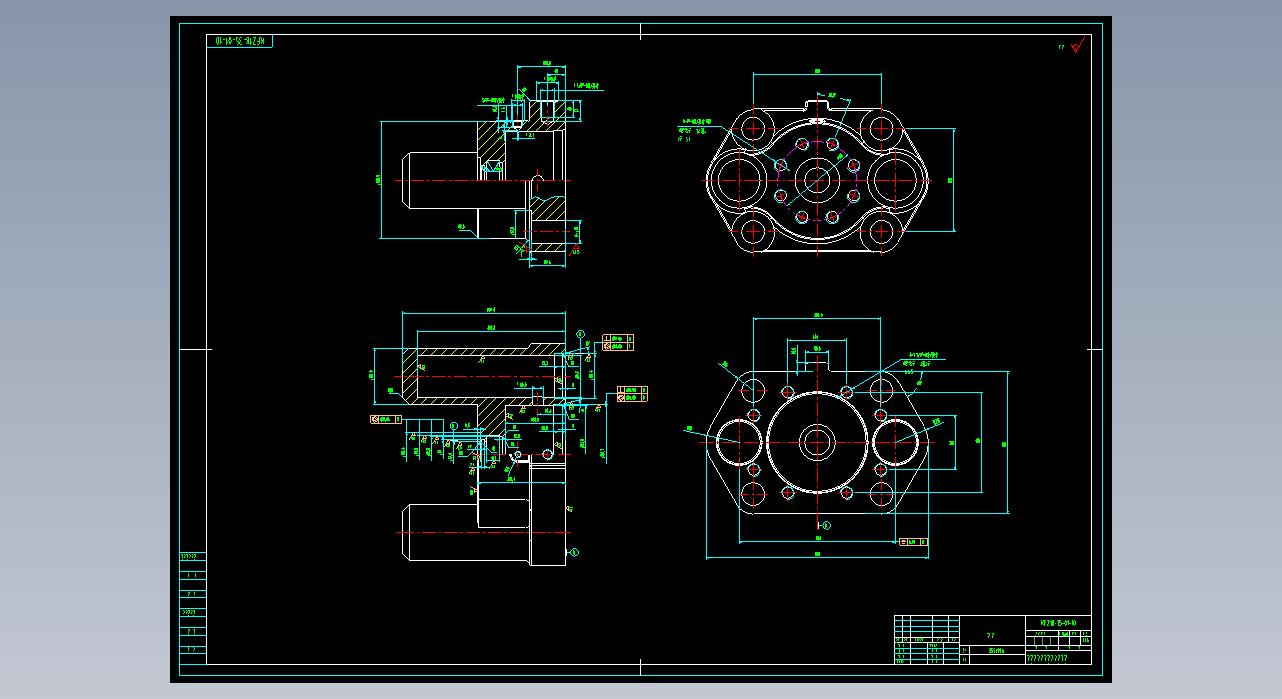This screenshot has height=699, width=1282.
Task: Click the center bore of the upper-right view
Action: pos(817,181)
